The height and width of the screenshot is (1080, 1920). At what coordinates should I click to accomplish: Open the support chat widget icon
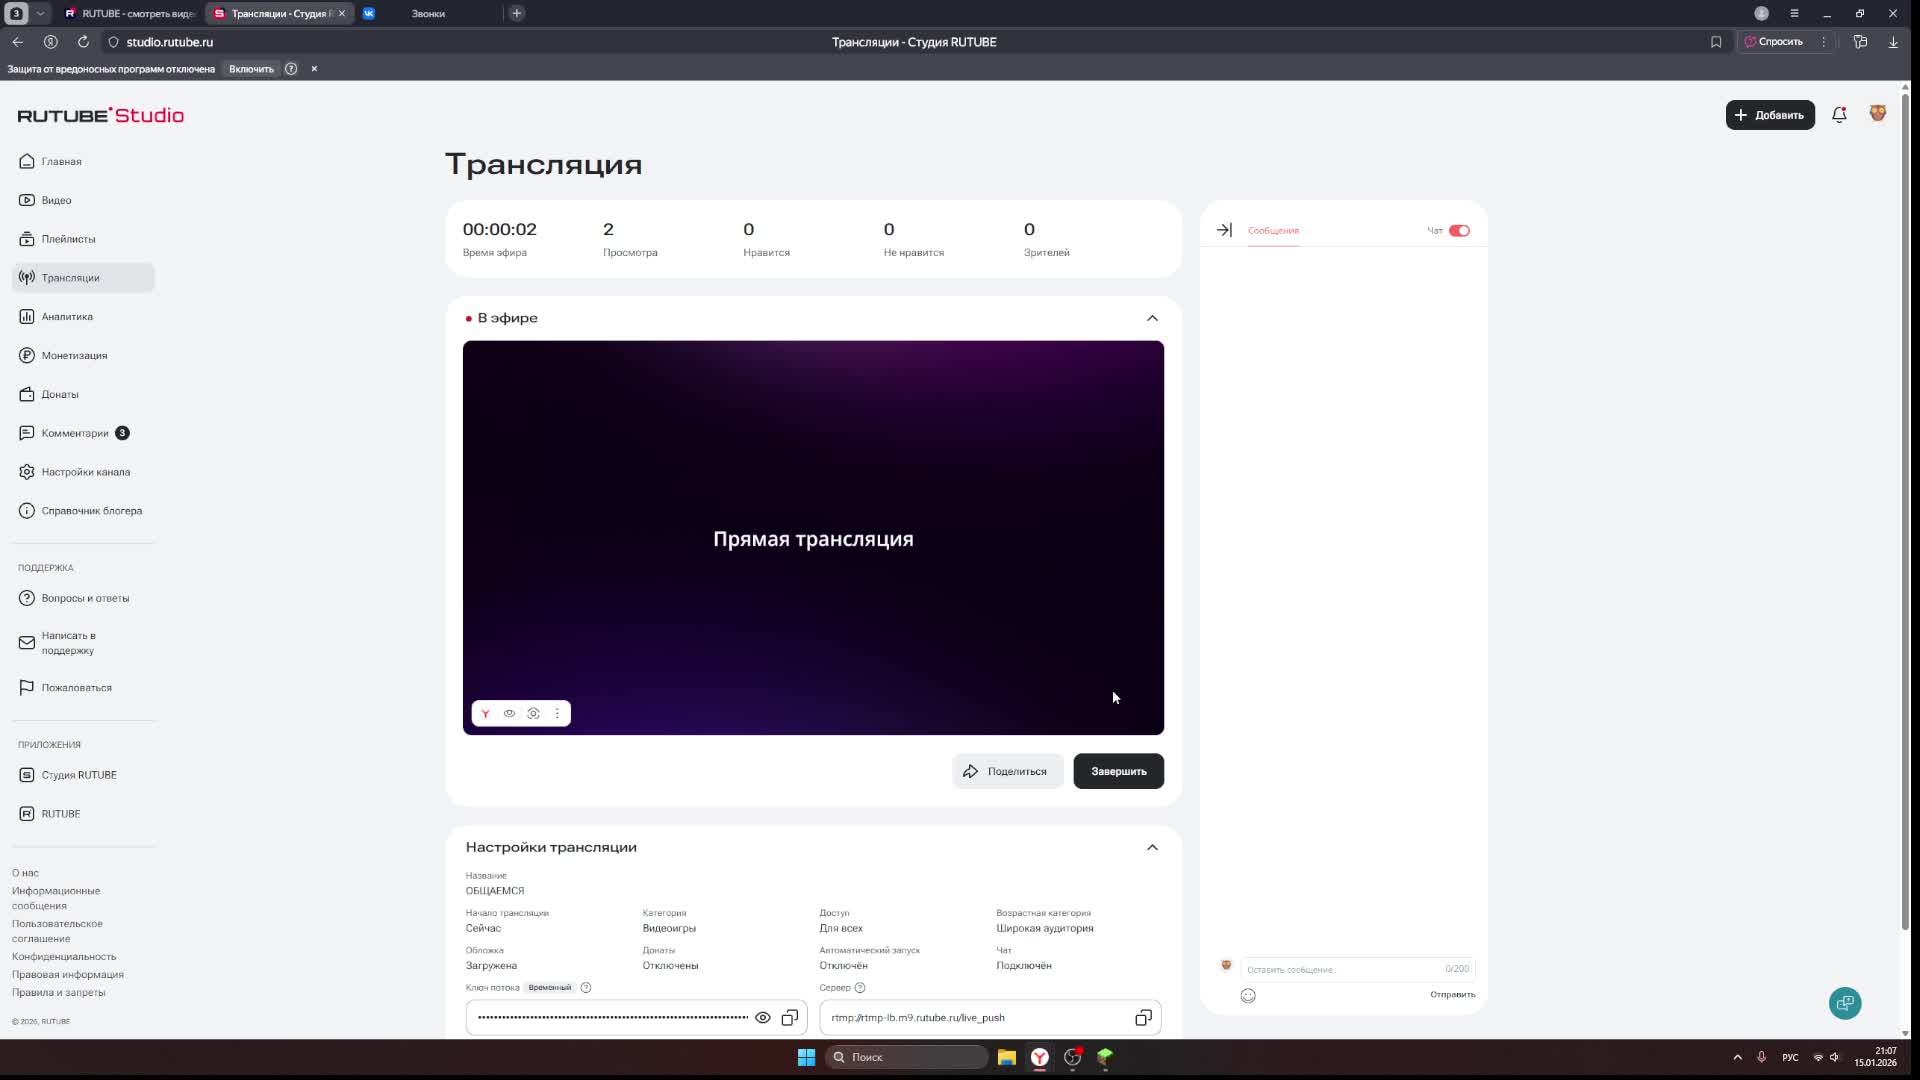coord(1845,1003)
